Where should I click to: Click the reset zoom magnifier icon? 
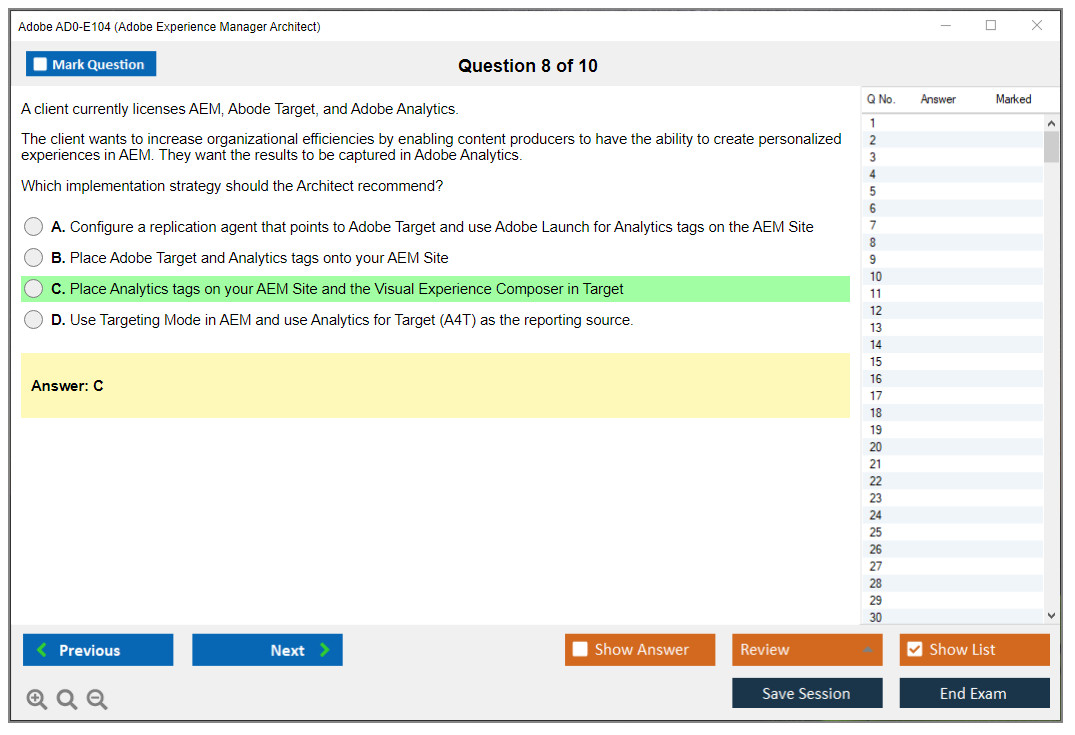(67, 699)
